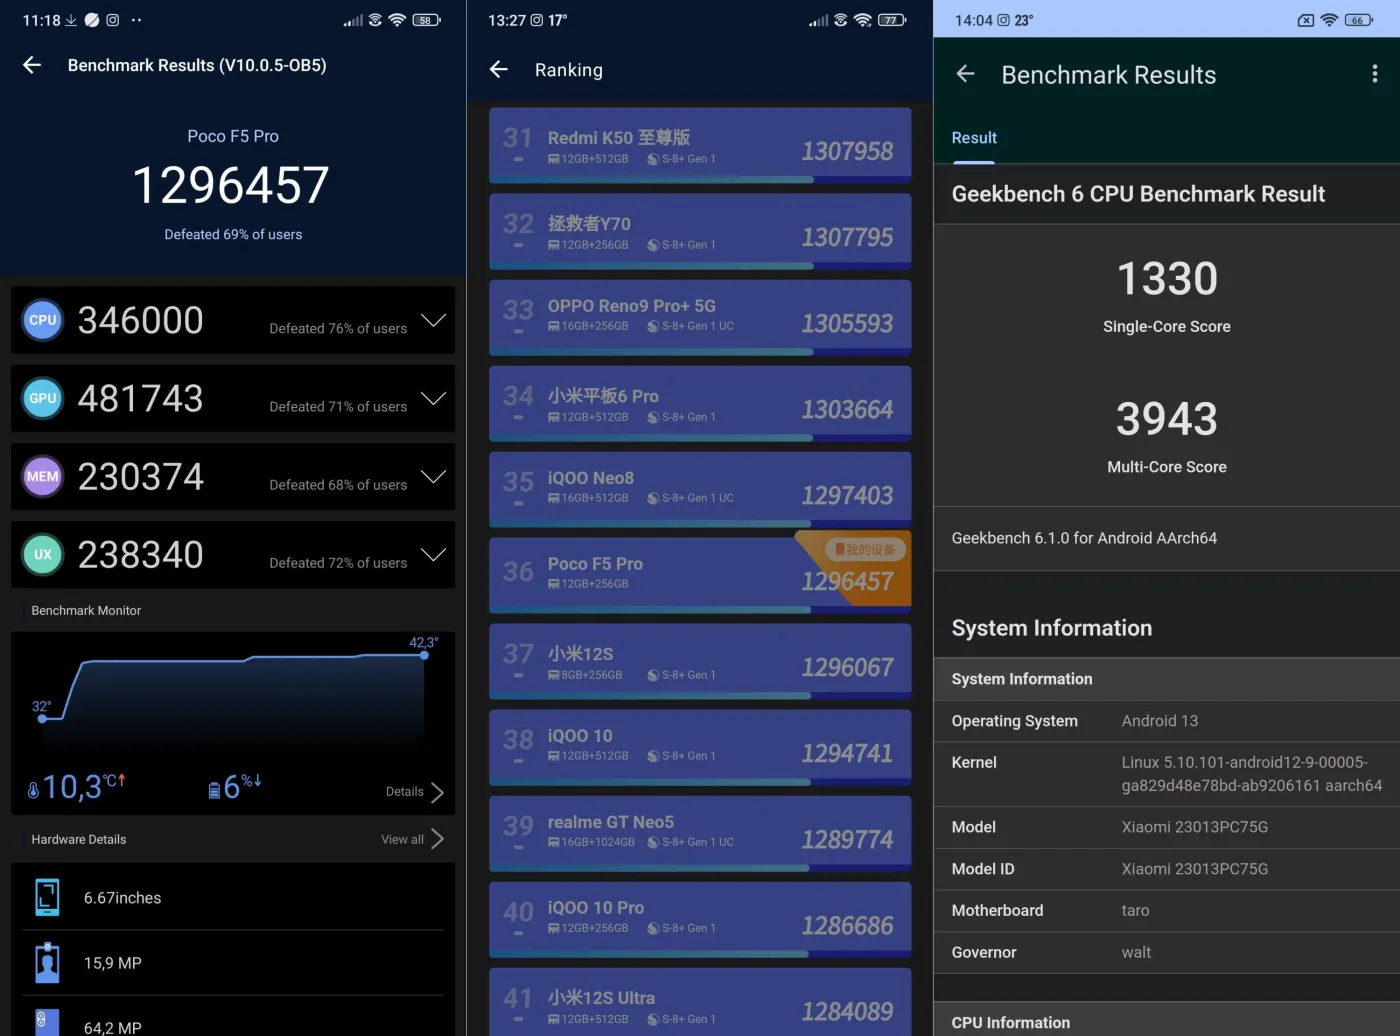
Task: Tap the Poco F5 Pro device name heading
Action: 233,136
